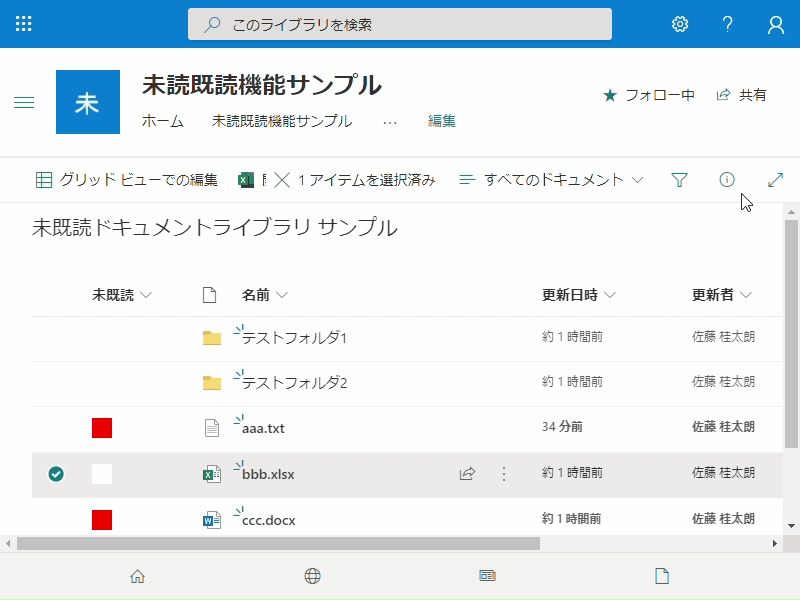Click the 編集 navigation link

tap(442, 121)
